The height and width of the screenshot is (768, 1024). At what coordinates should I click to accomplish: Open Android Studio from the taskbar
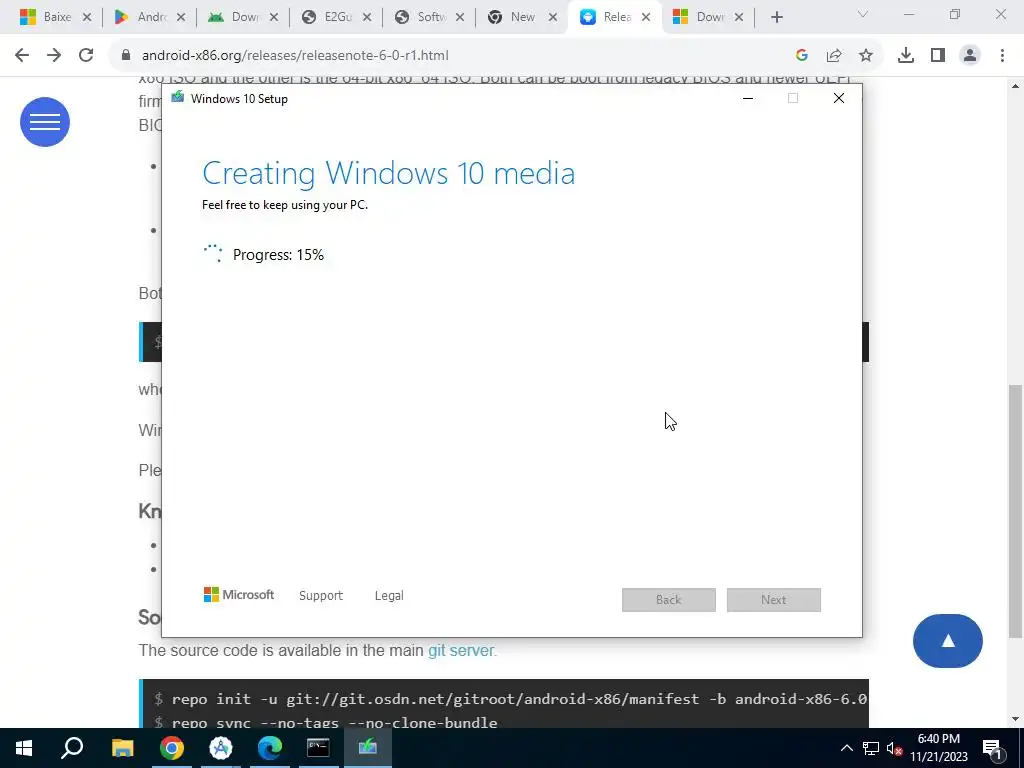[221, 748]
